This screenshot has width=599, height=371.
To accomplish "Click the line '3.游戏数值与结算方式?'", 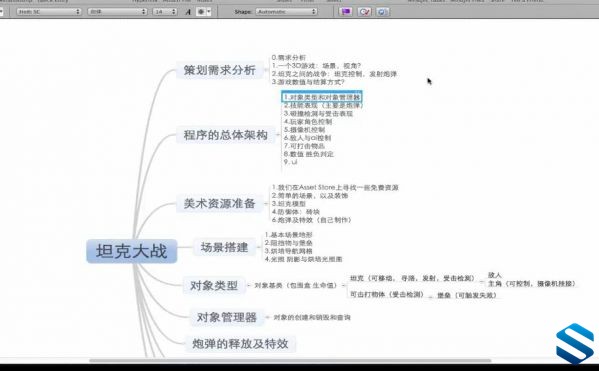I will (x=308, y=82).
